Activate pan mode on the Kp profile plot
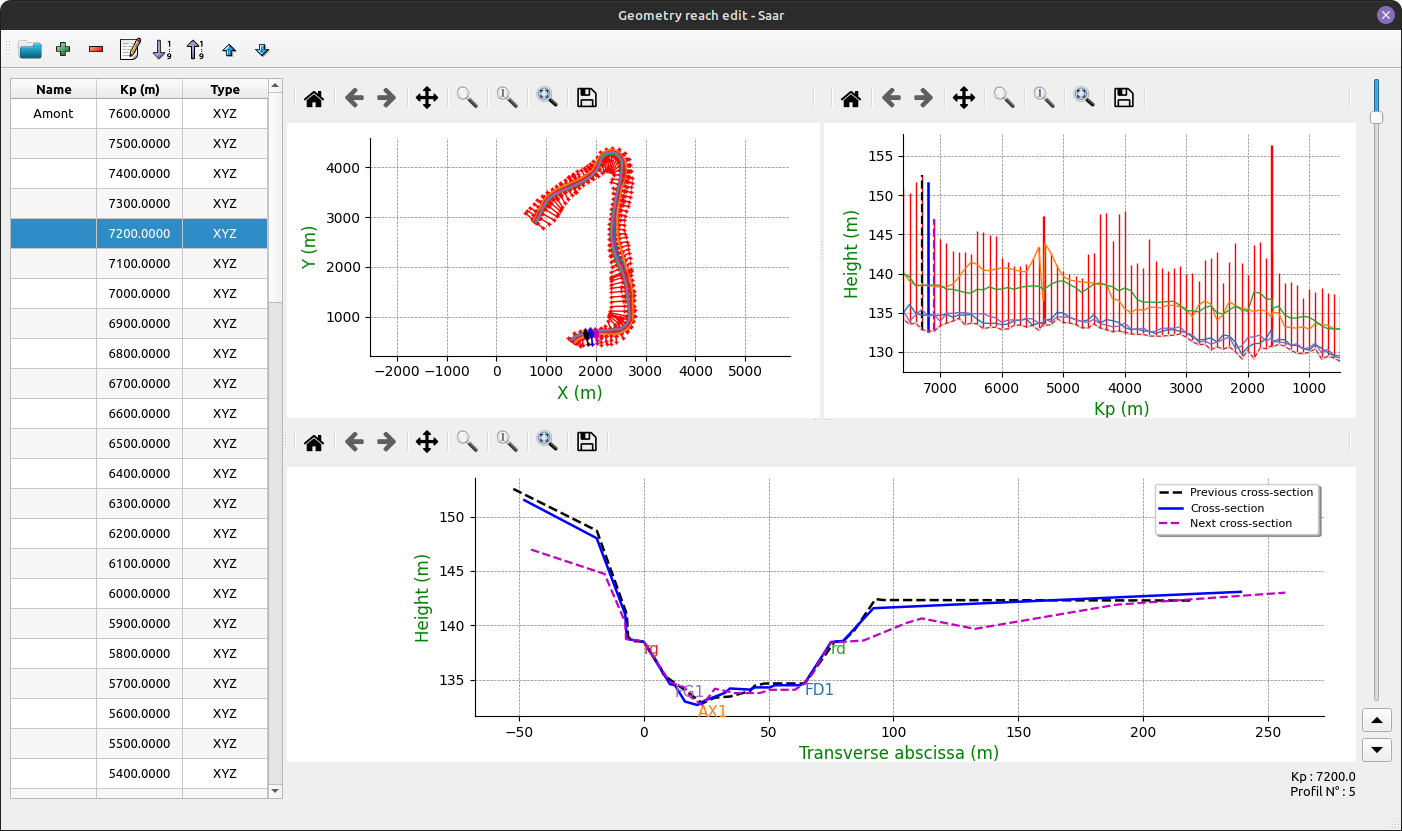The width and height of the screenshot is (1402, 831). pos(963,97)
